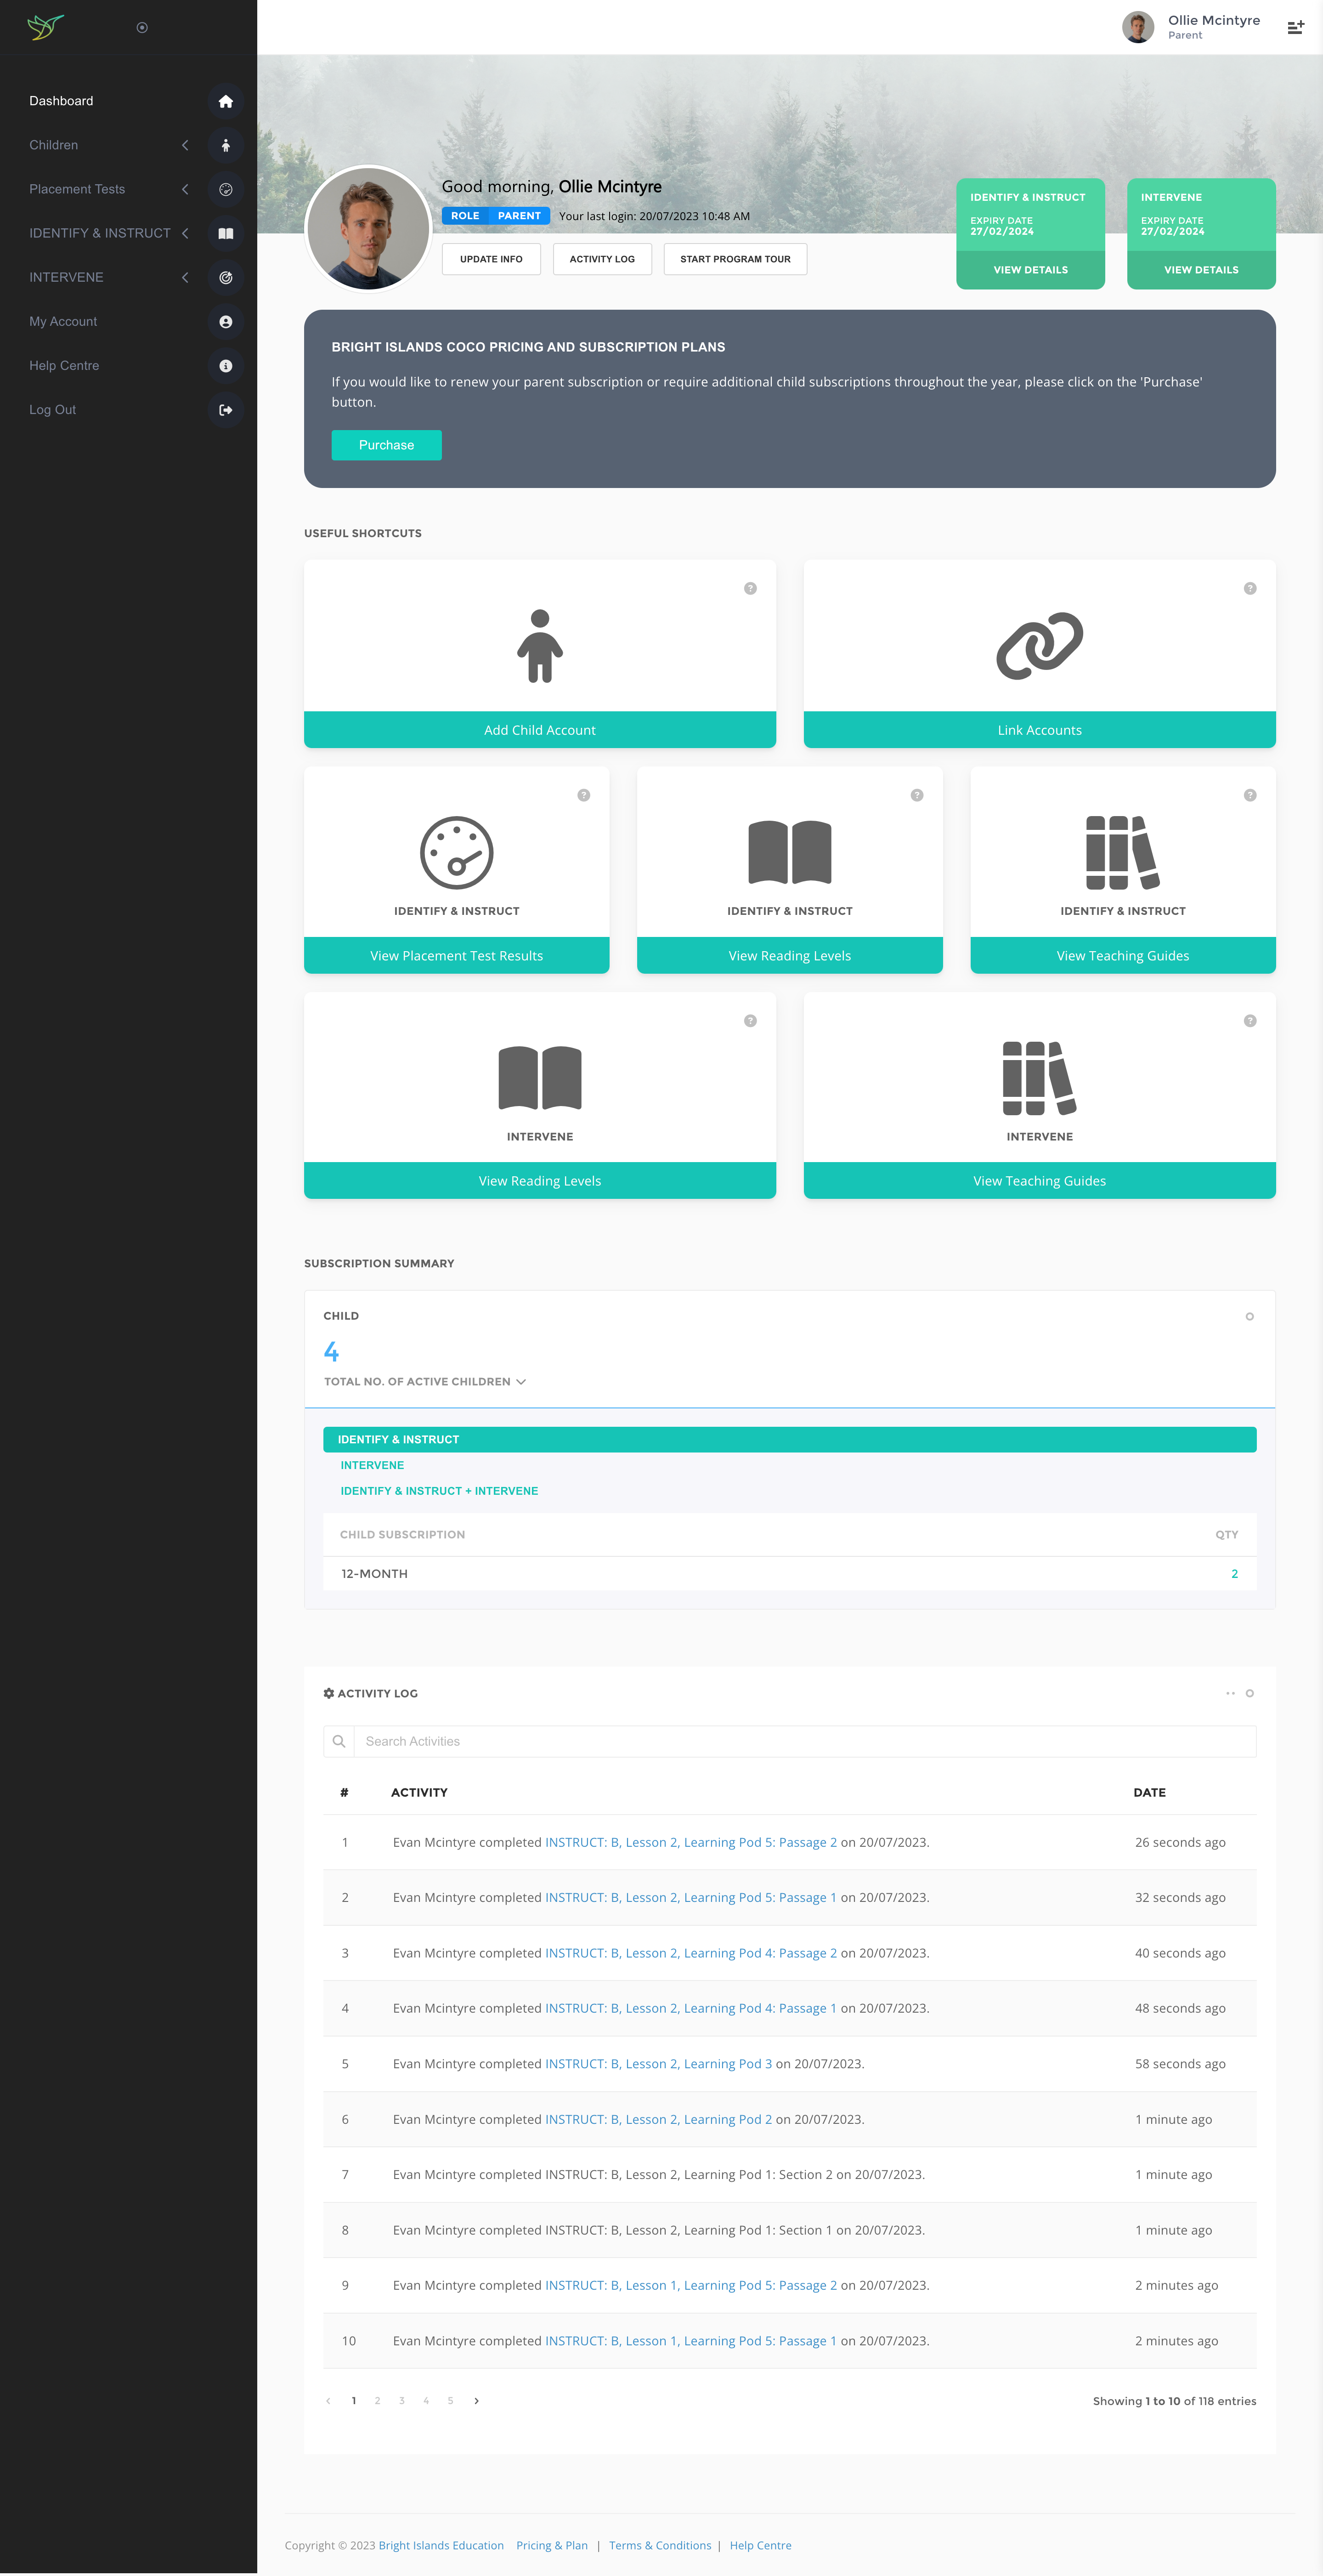Image resolution: width=1323 pixels, height=2576 pixels.
Task: Expand the Children sidebar submenu chevron
Action: point(186,145)
